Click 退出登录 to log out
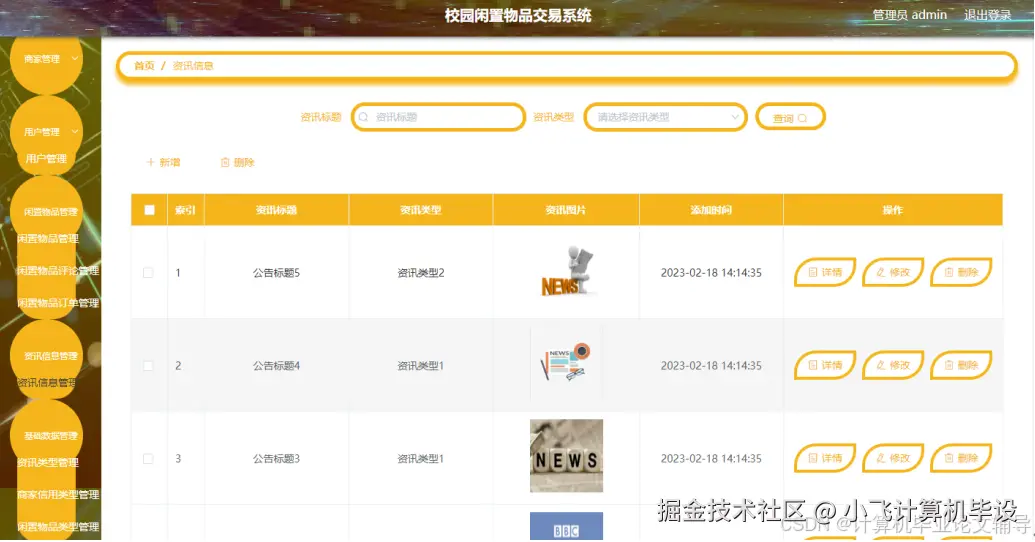Screen dimensions: 1035x542 tap(987, 15)
